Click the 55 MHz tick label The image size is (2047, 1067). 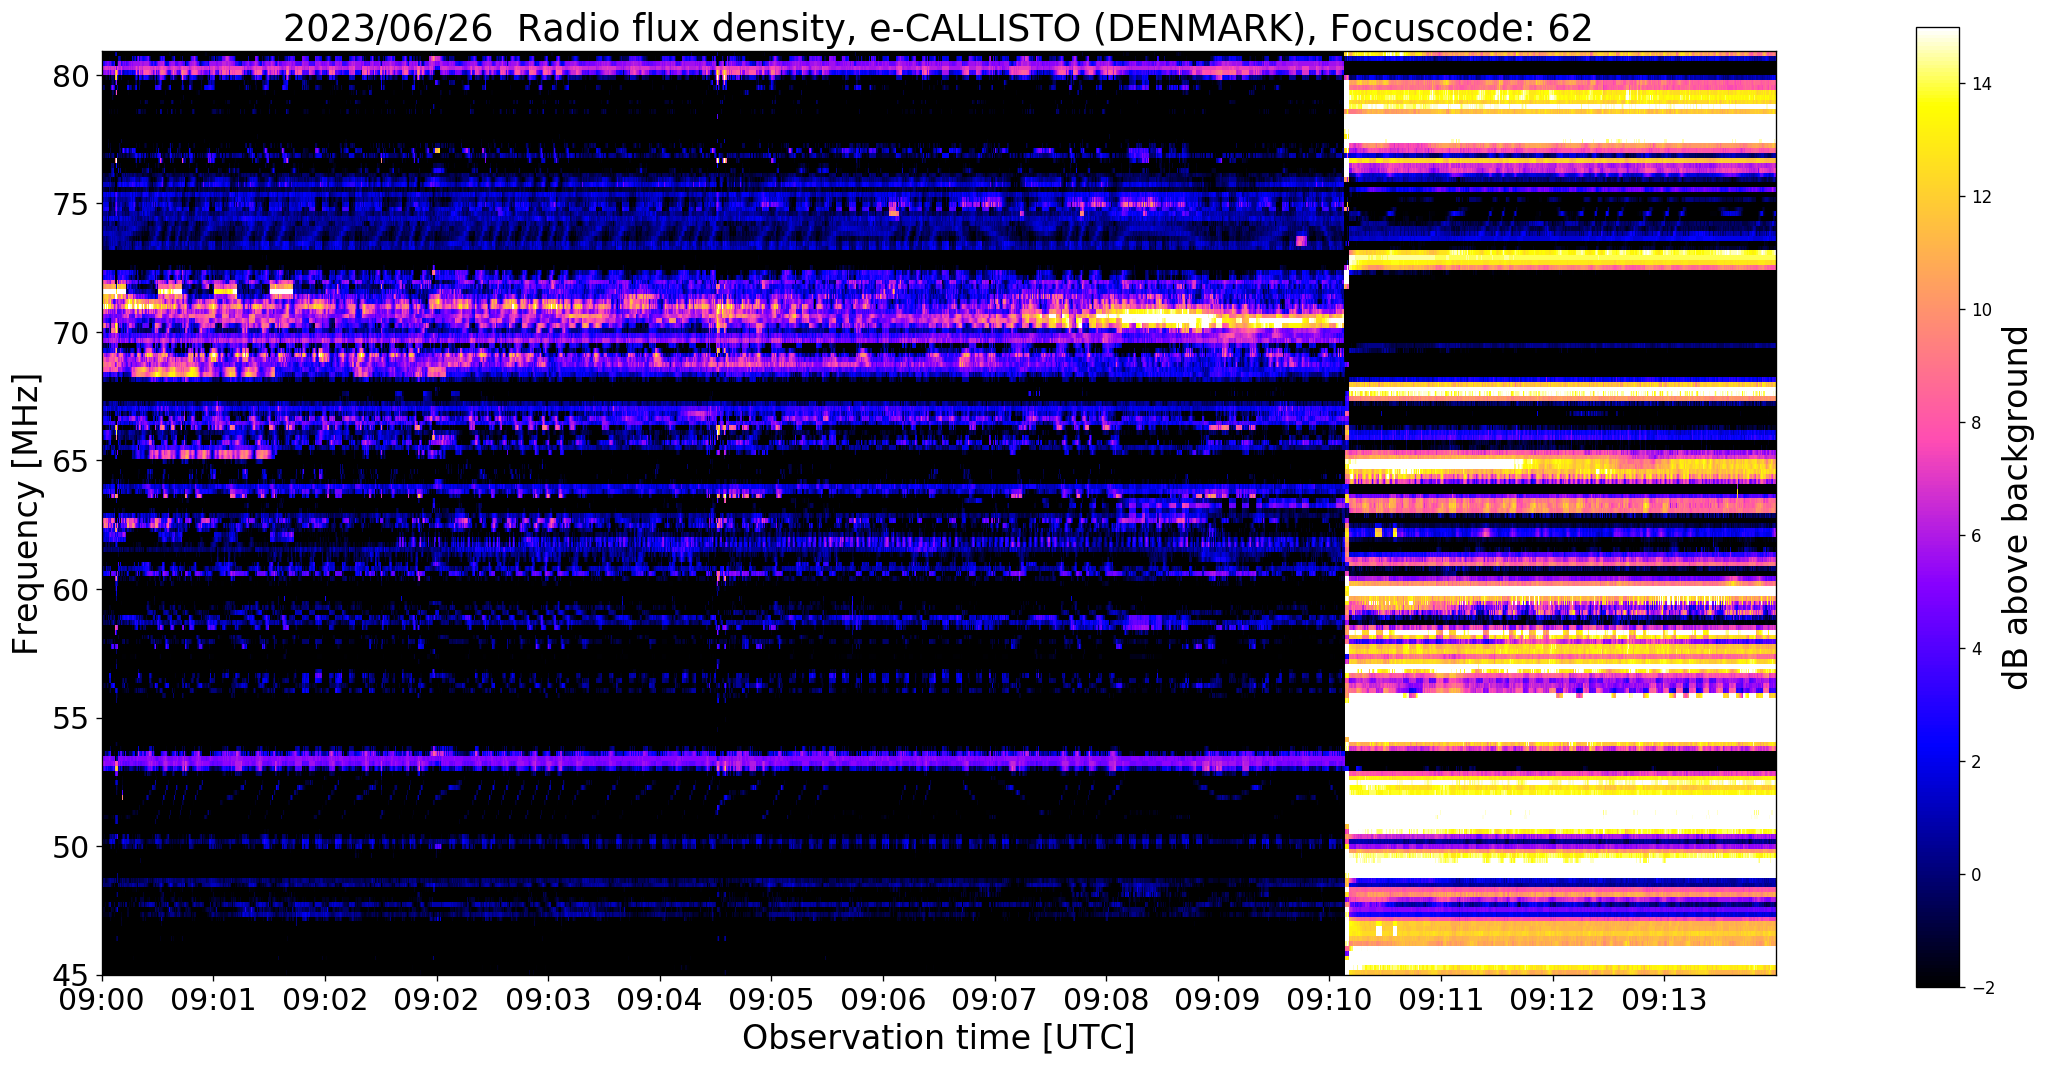pos(72,719)
